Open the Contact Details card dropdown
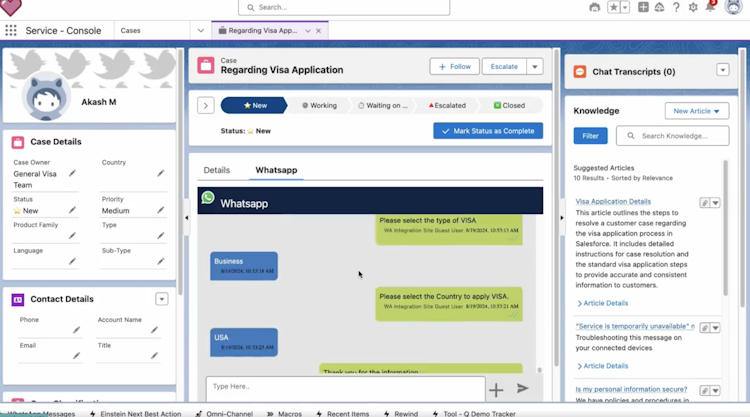 [162, 299]
